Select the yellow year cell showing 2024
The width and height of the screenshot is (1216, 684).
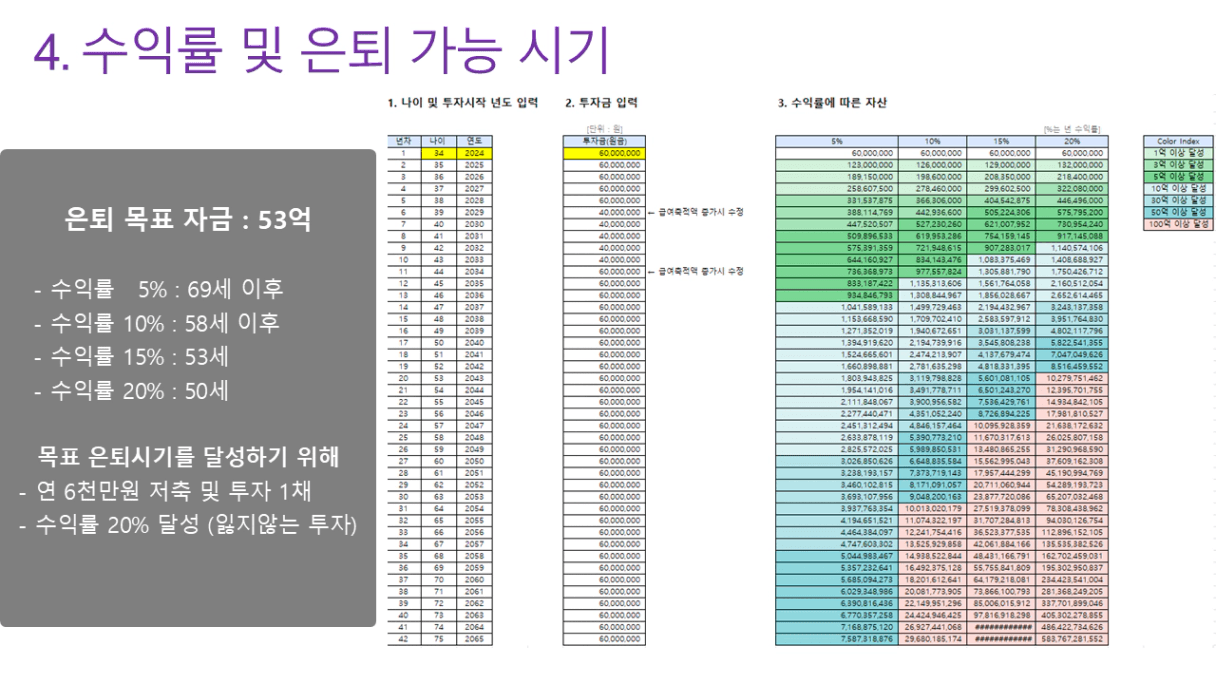tap(474, 153)
